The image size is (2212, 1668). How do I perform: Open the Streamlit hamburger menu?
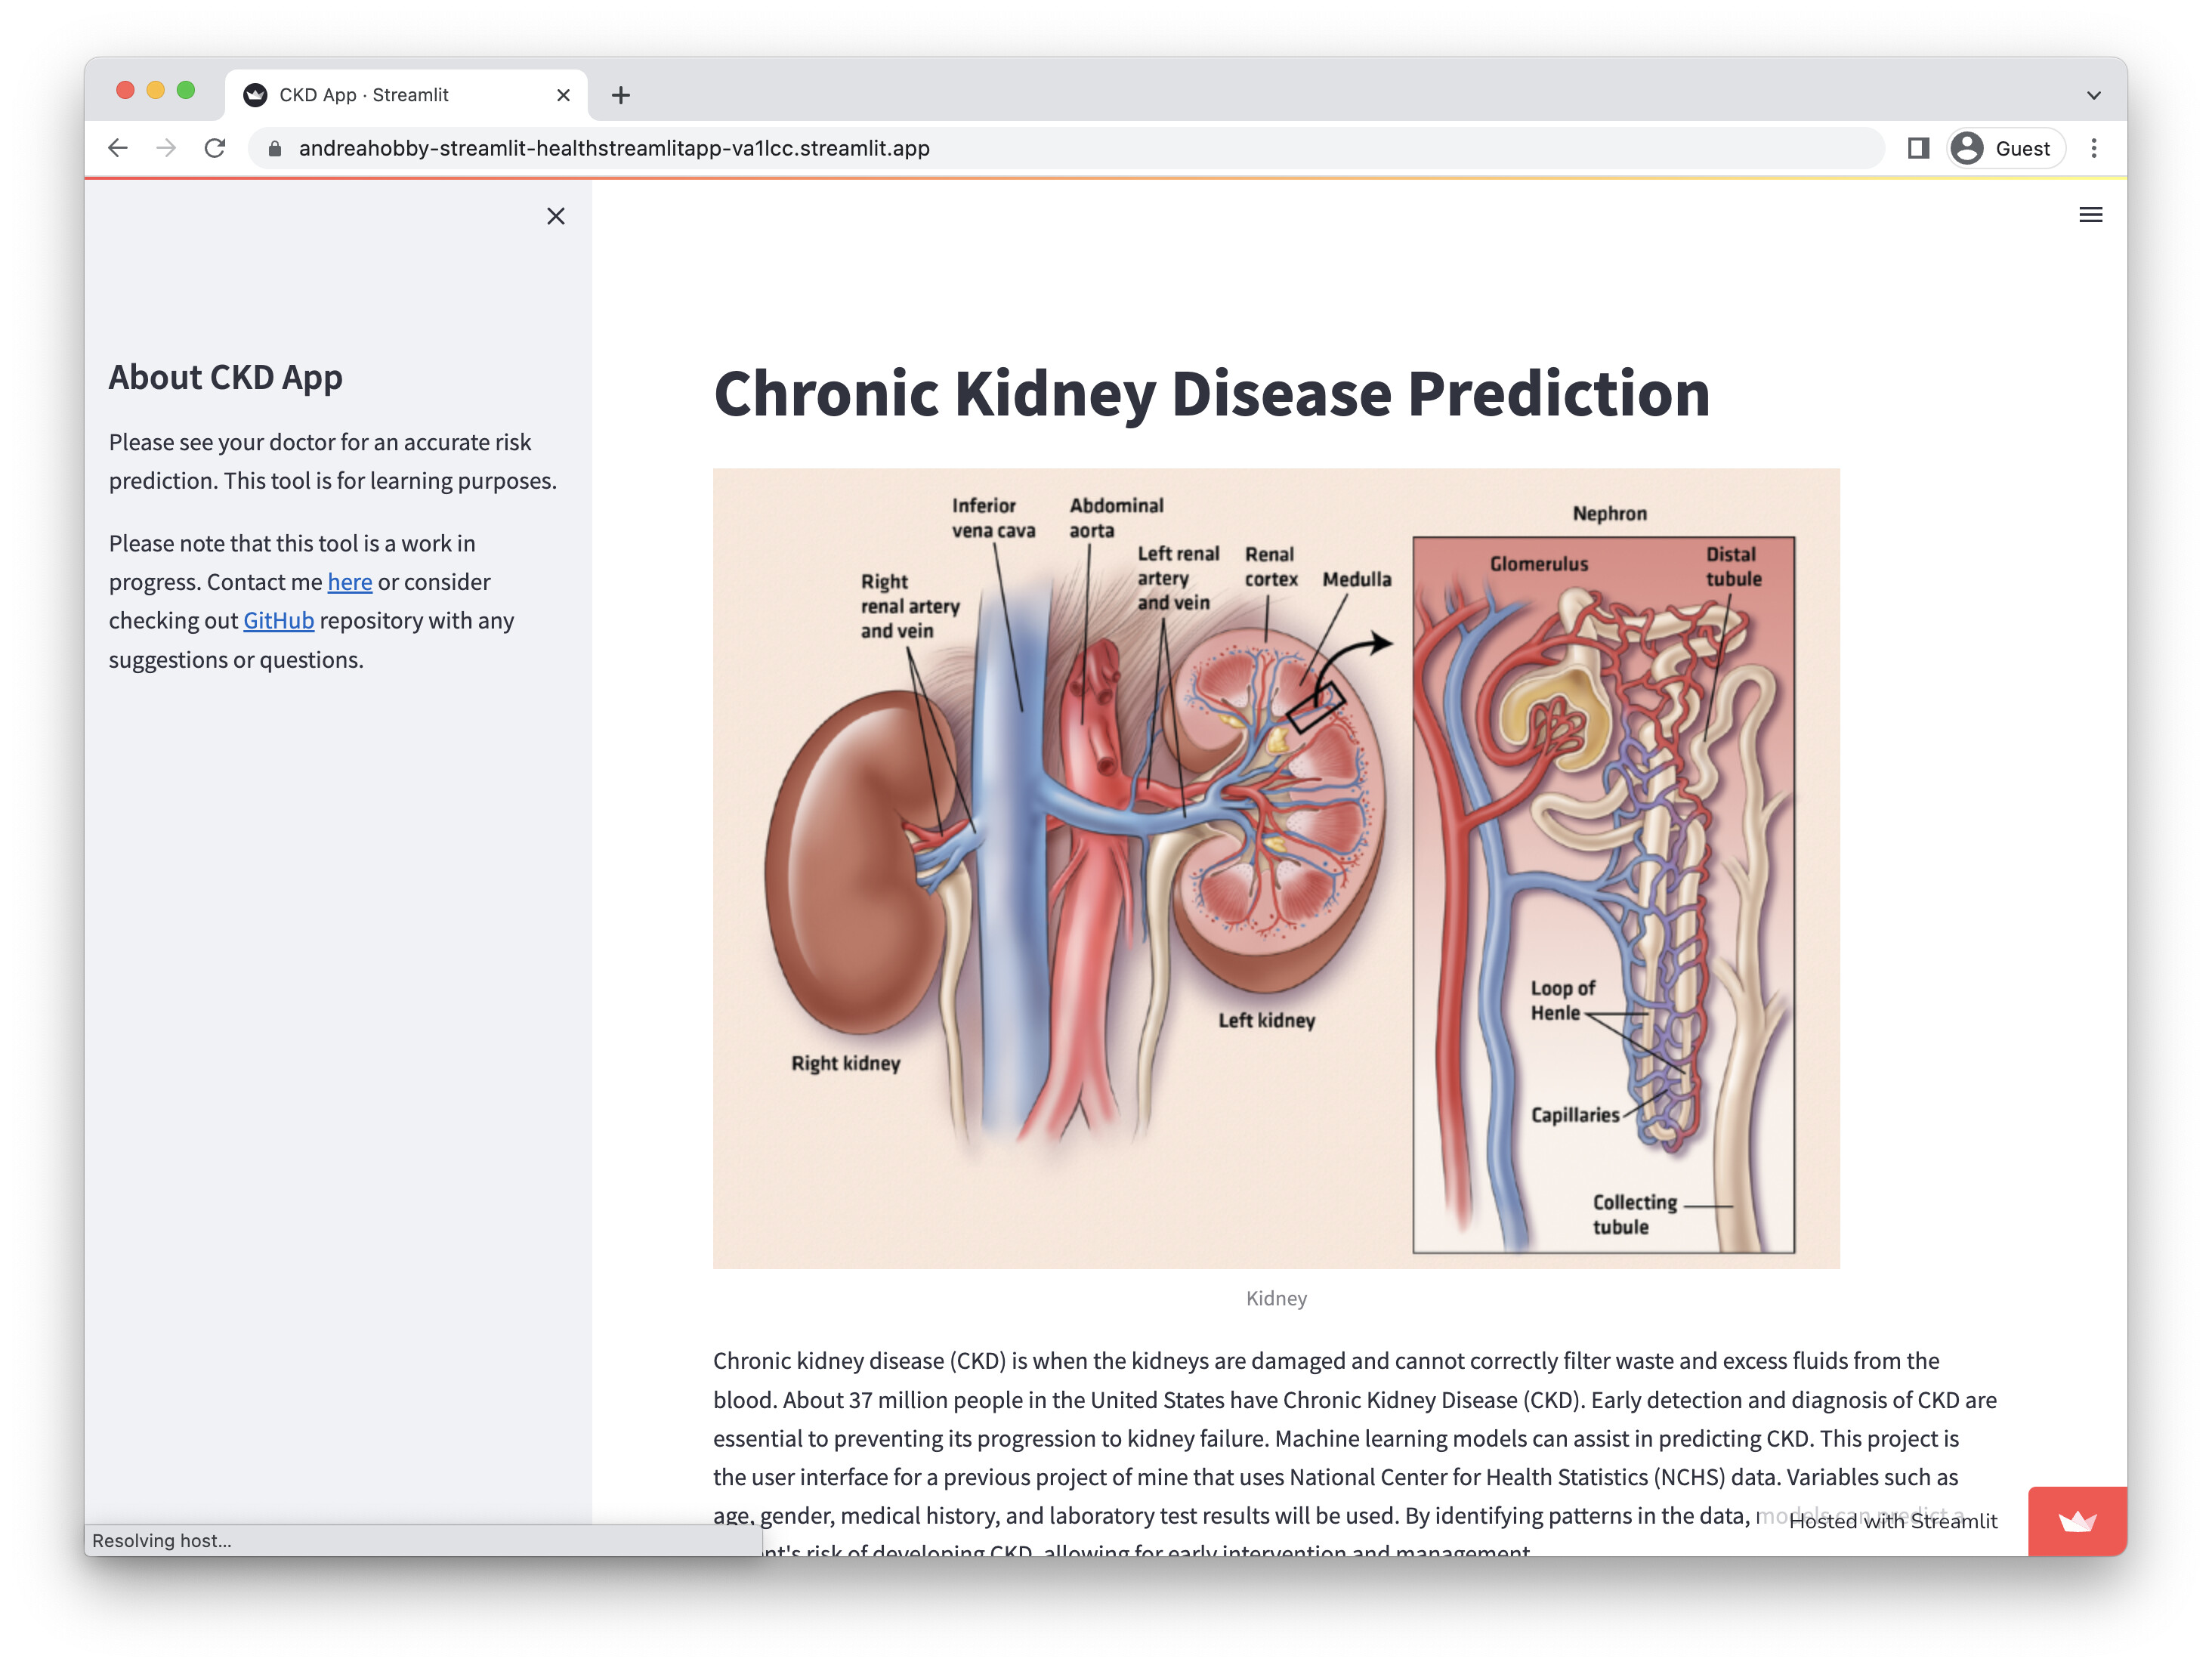2090,215
